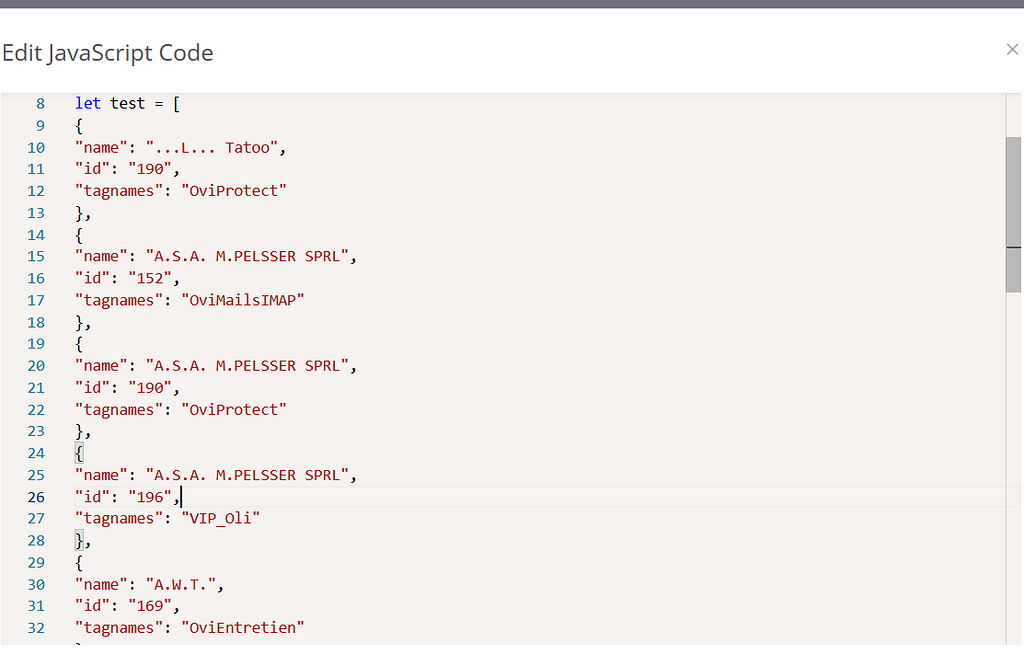Click line number 26 in the gutter
This screenshot has width=1024, height=666.
tap(36, 496)
